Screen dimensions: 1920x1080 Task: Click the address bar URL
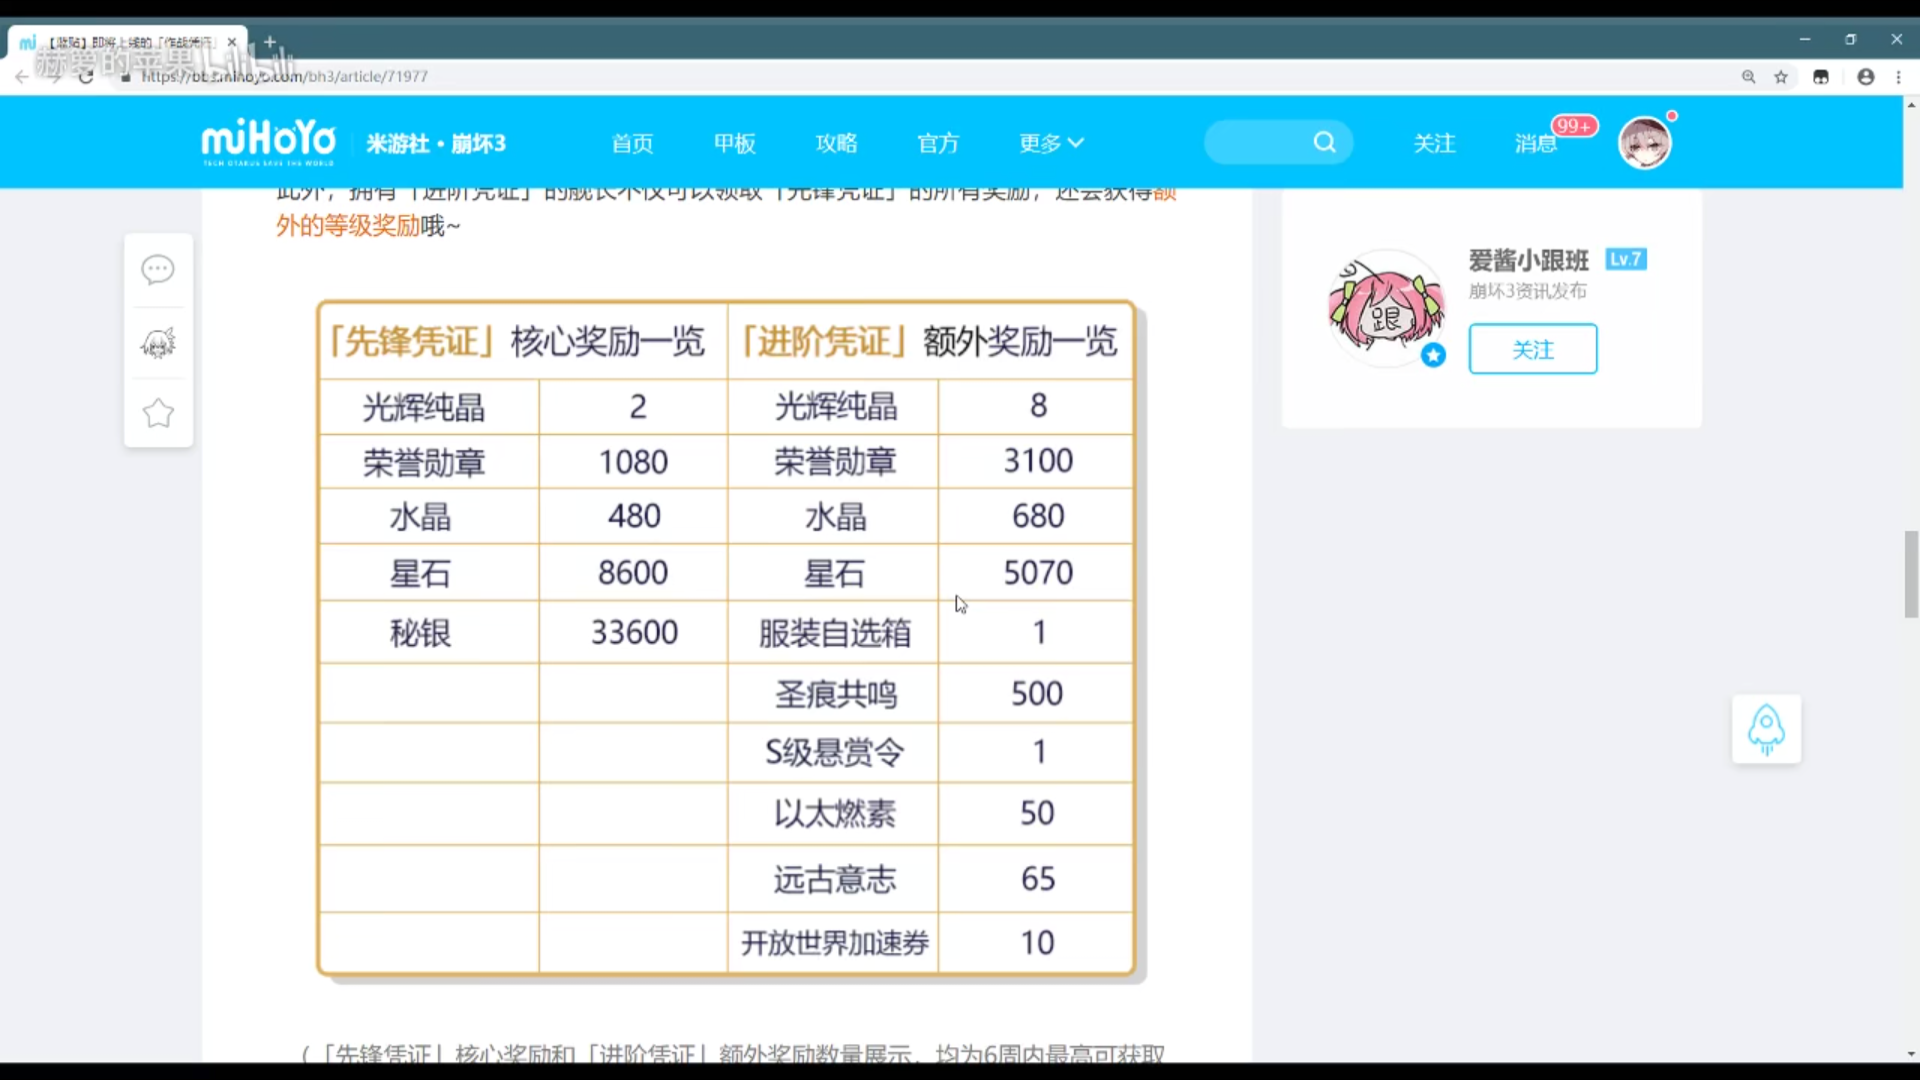point(285,76)
